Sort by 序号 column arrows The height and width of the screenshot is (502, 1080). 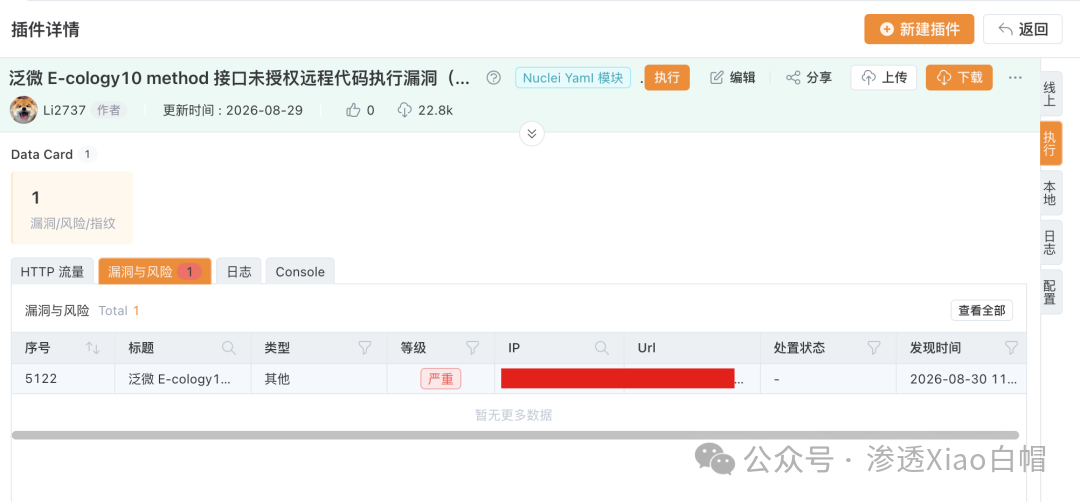point(92,348)
